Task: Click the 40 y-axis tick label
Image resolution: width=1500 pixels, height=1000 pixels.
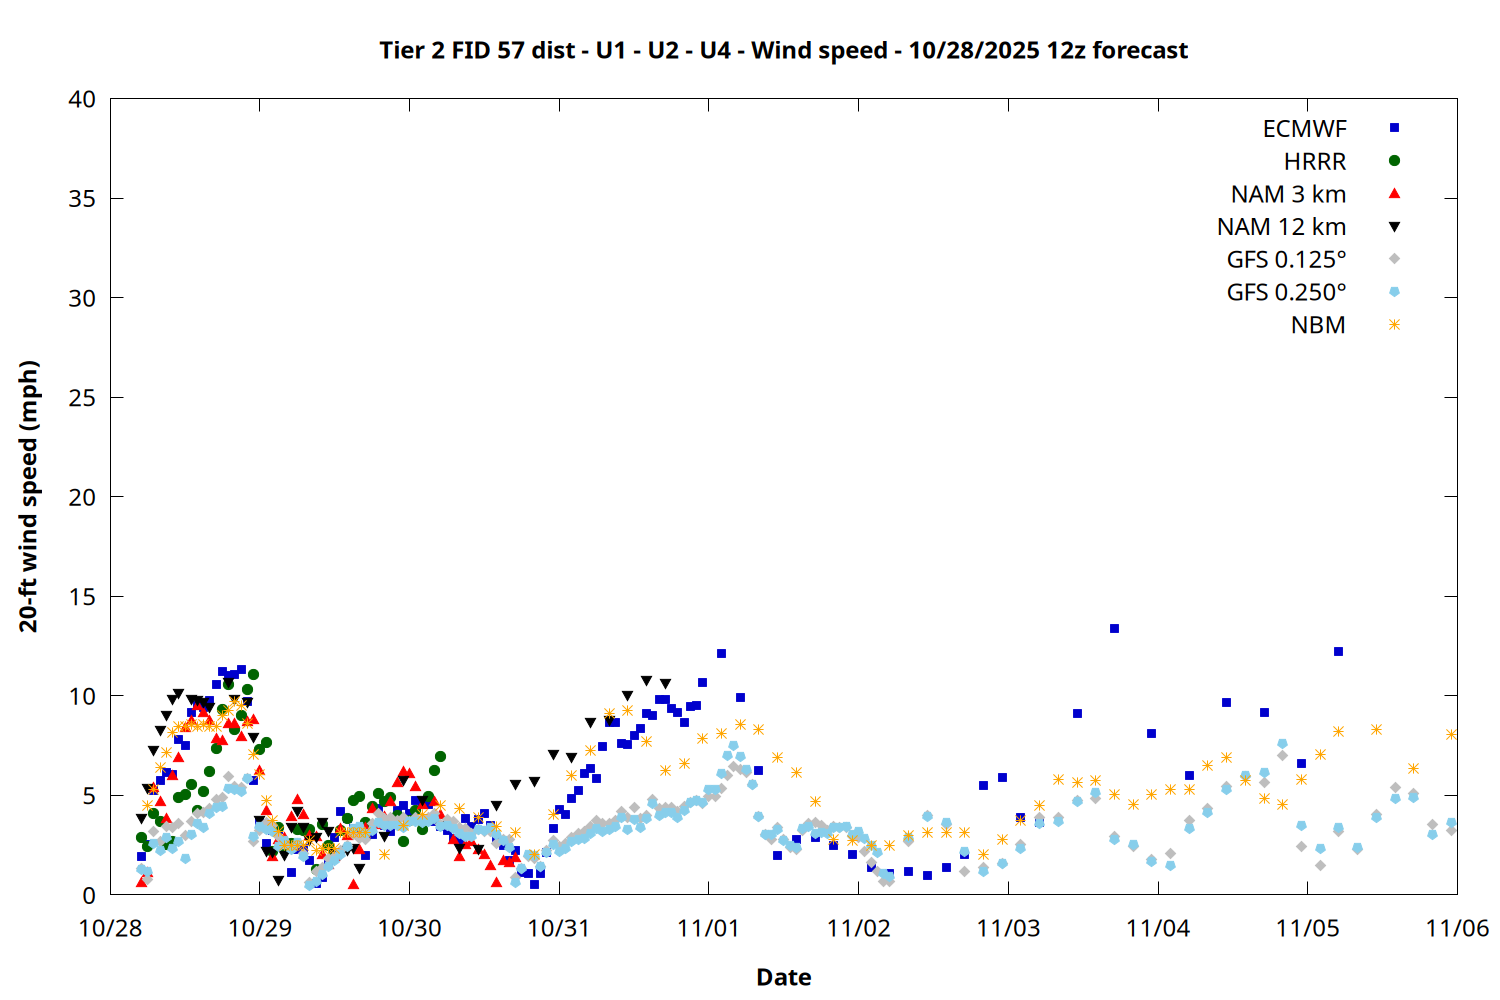Action: [x=83, y=99]
